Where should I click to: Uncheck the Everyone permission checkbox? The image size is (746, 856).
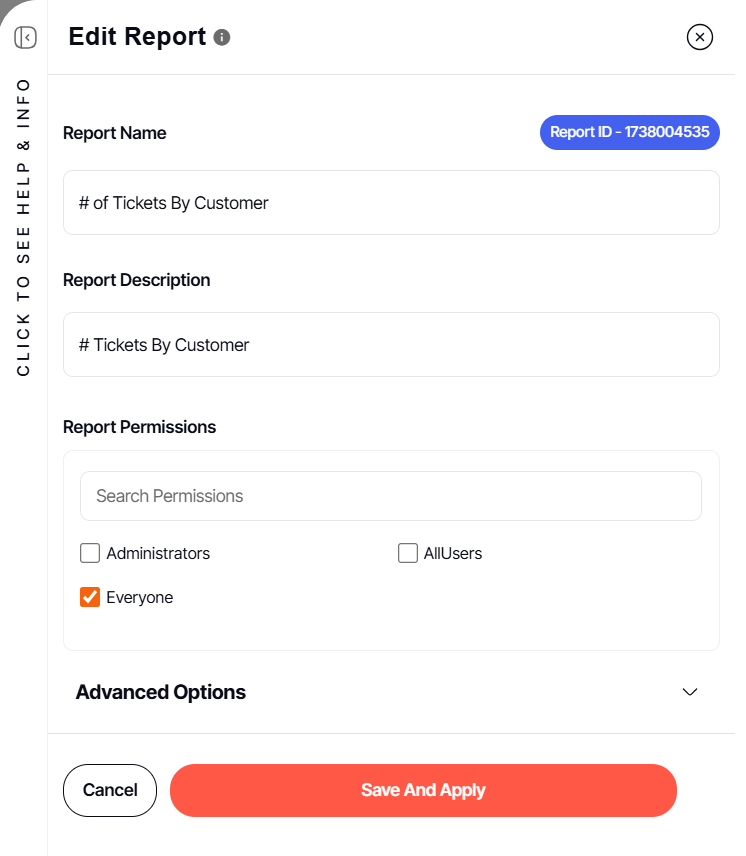click(90, 598)
